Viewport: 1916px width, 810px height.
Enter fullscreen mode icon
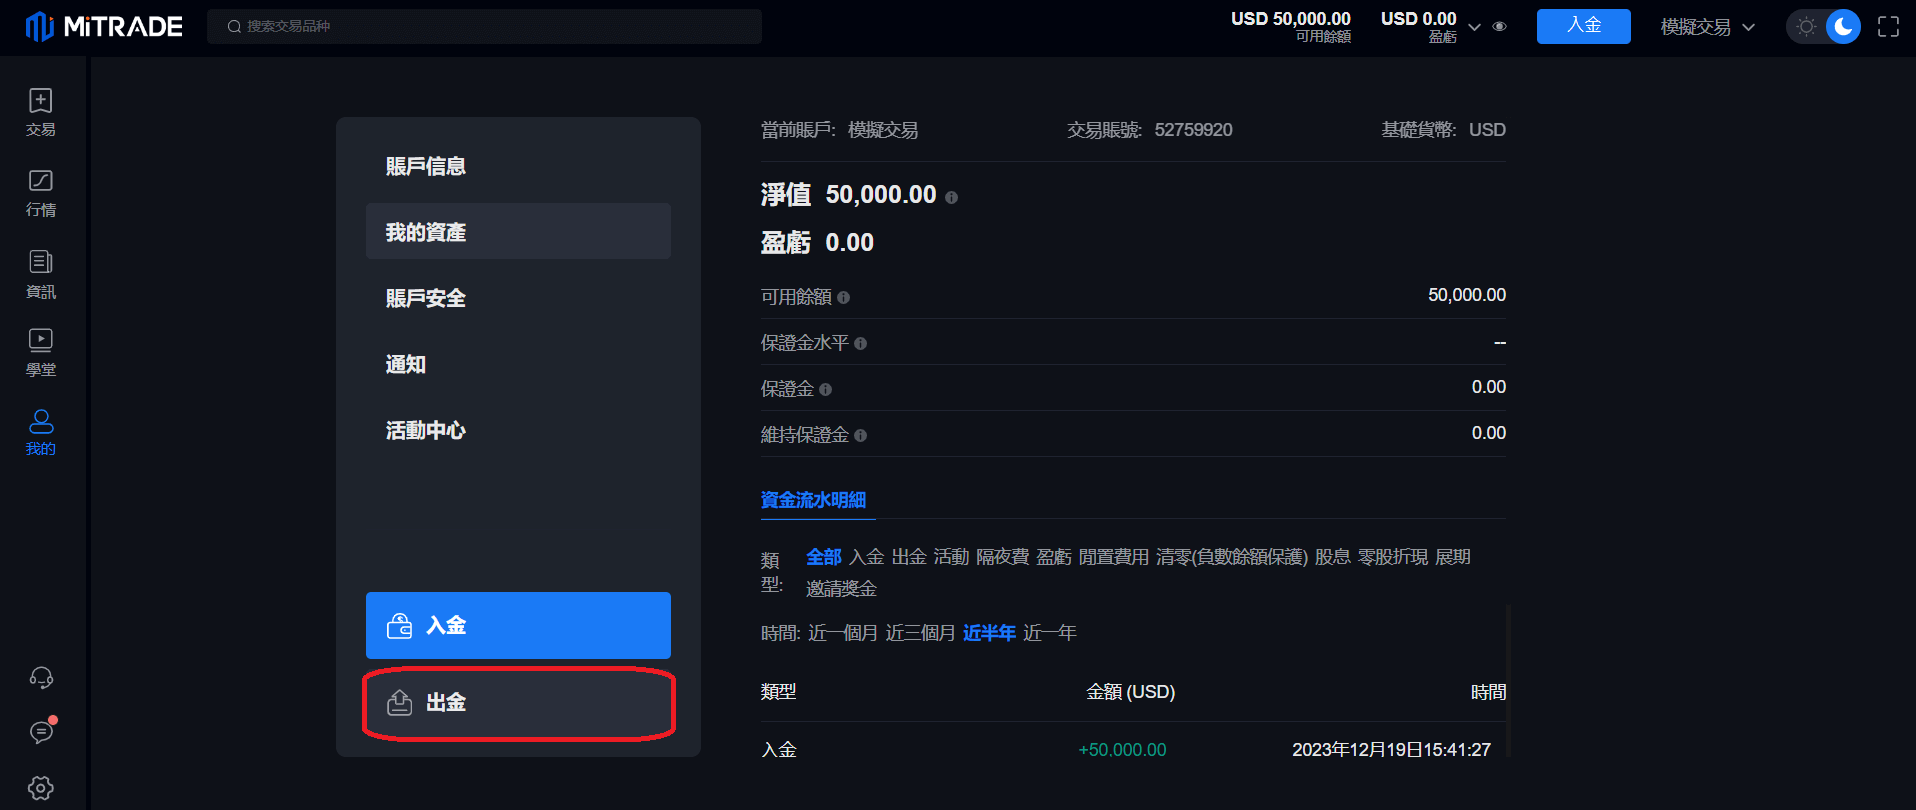(x=1888, y=27)
